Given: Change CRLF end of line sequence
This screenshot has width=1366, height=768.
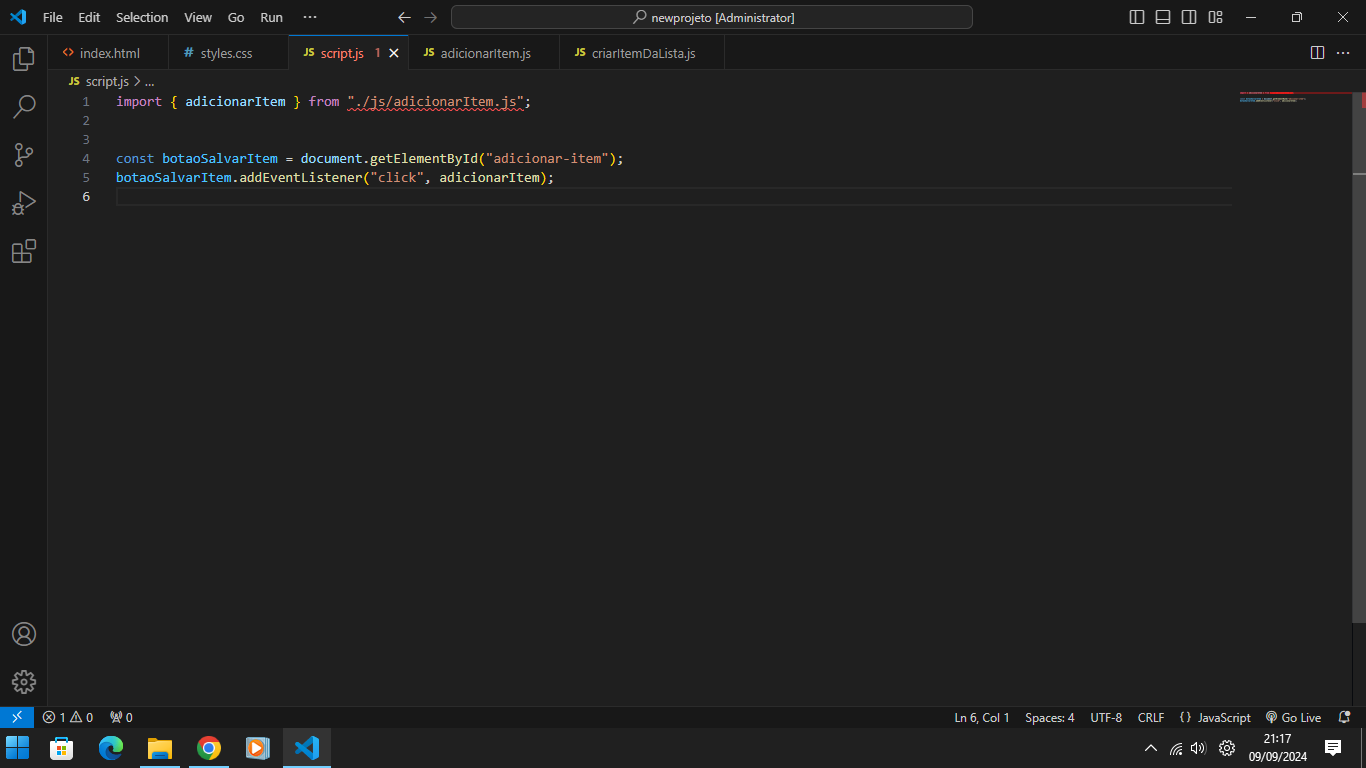Looking at the screenshot, I should pos(1151,717).
